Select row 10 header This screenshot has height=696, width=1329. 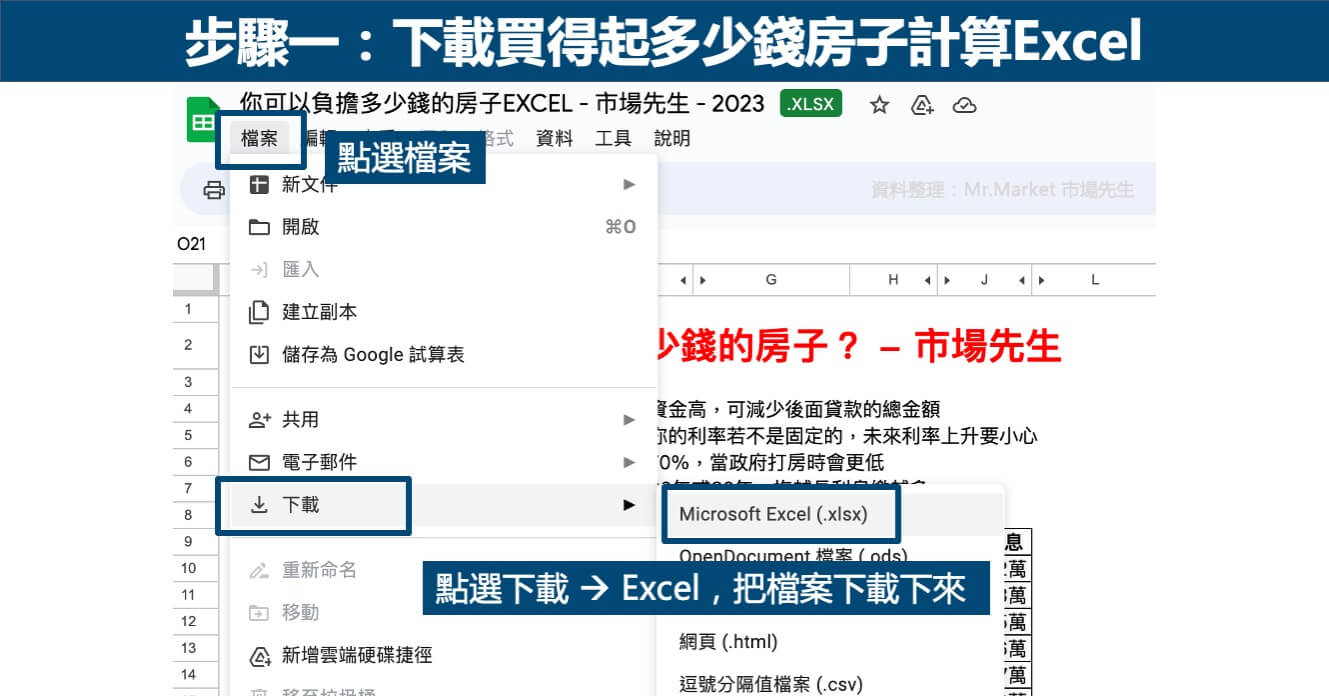[x=188, y=568]
